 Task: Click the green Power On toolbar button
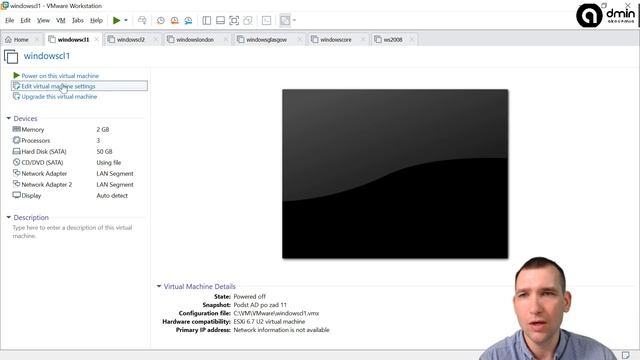[116, 20]
